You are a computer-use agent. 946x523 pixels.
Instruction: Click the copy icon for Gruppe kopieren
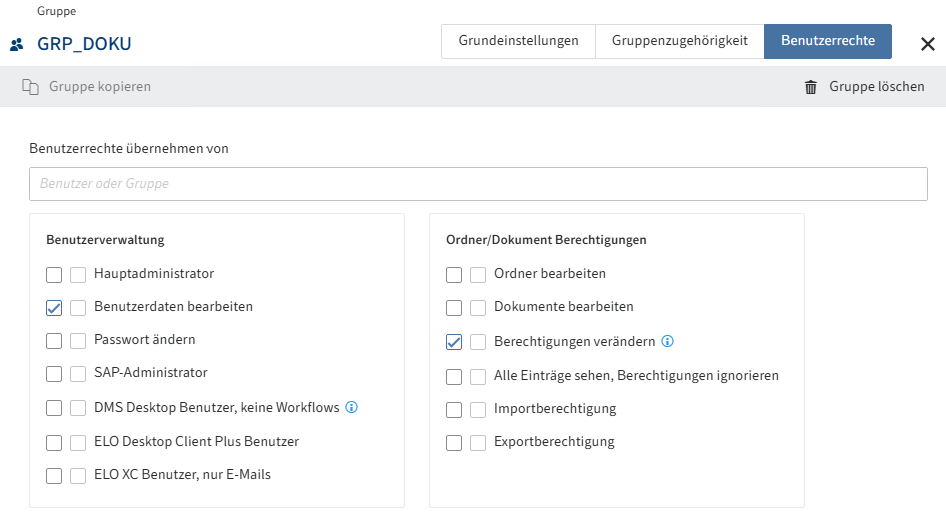[30, 87]
